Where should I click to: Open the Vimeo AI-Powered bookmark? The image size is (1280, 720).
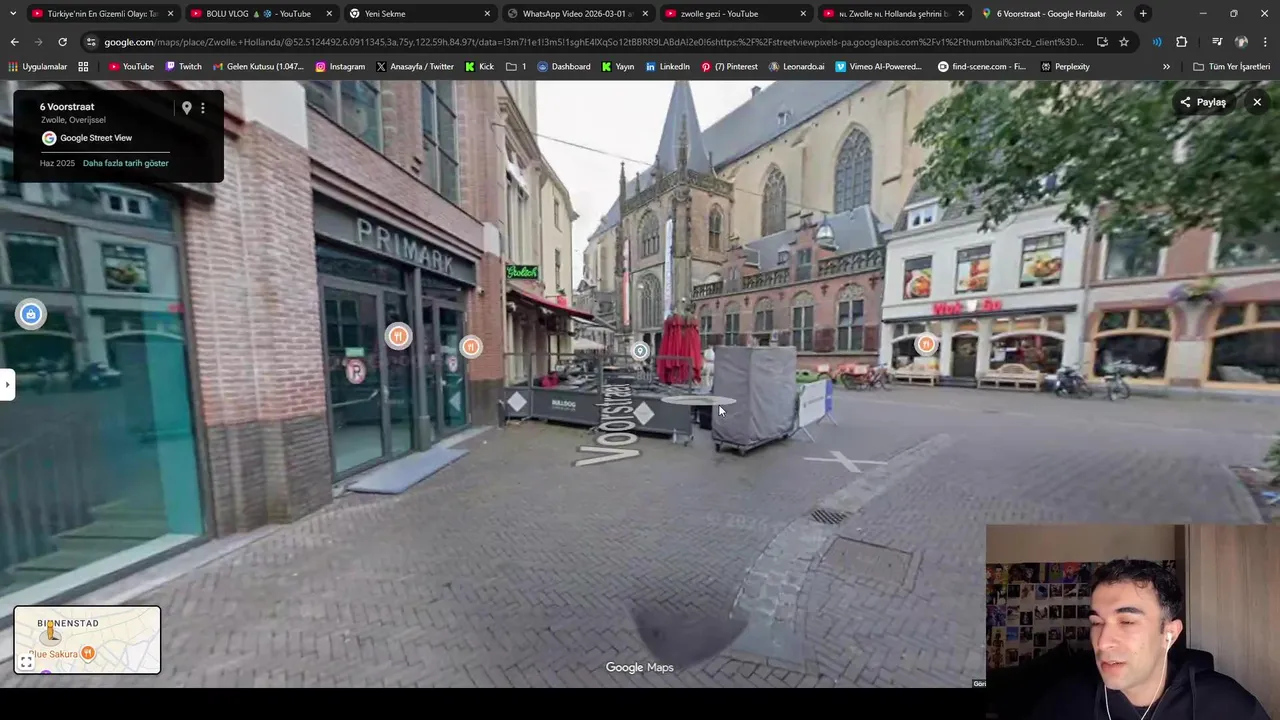click(x=878, y=67)
